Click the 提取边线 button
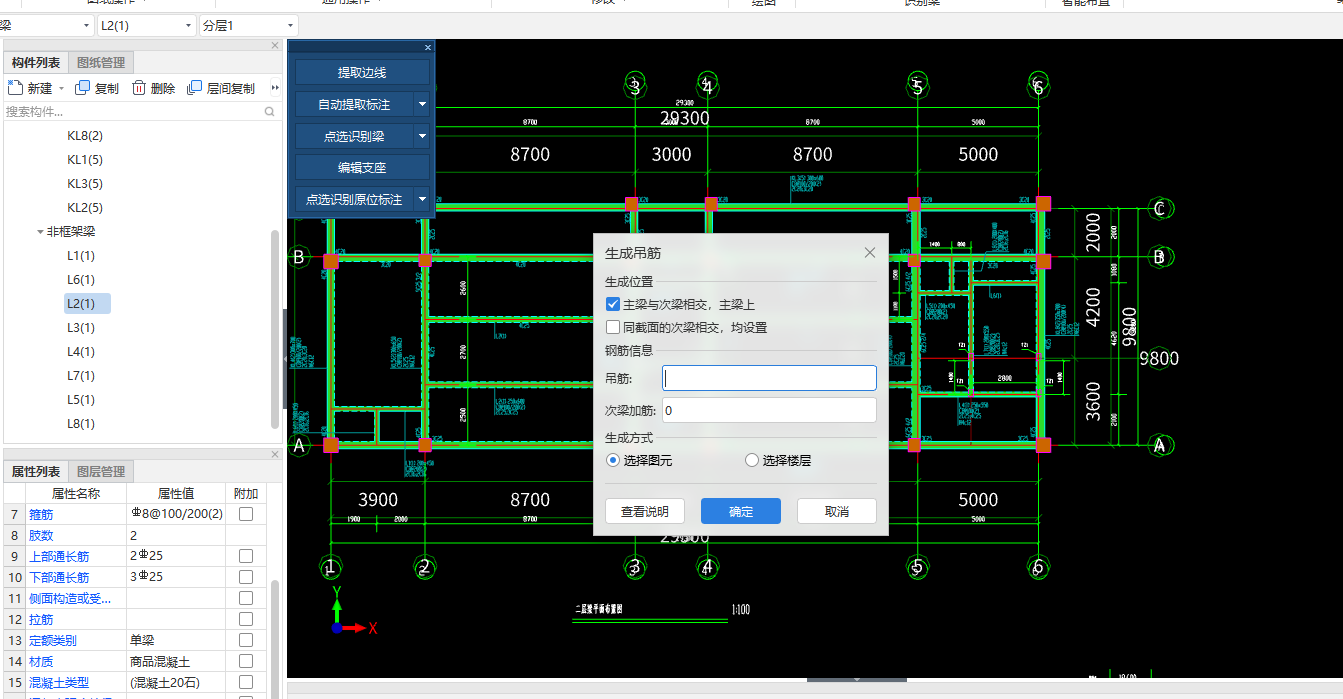Screen dimensions: 1343x699 click(x=362, y=72)
